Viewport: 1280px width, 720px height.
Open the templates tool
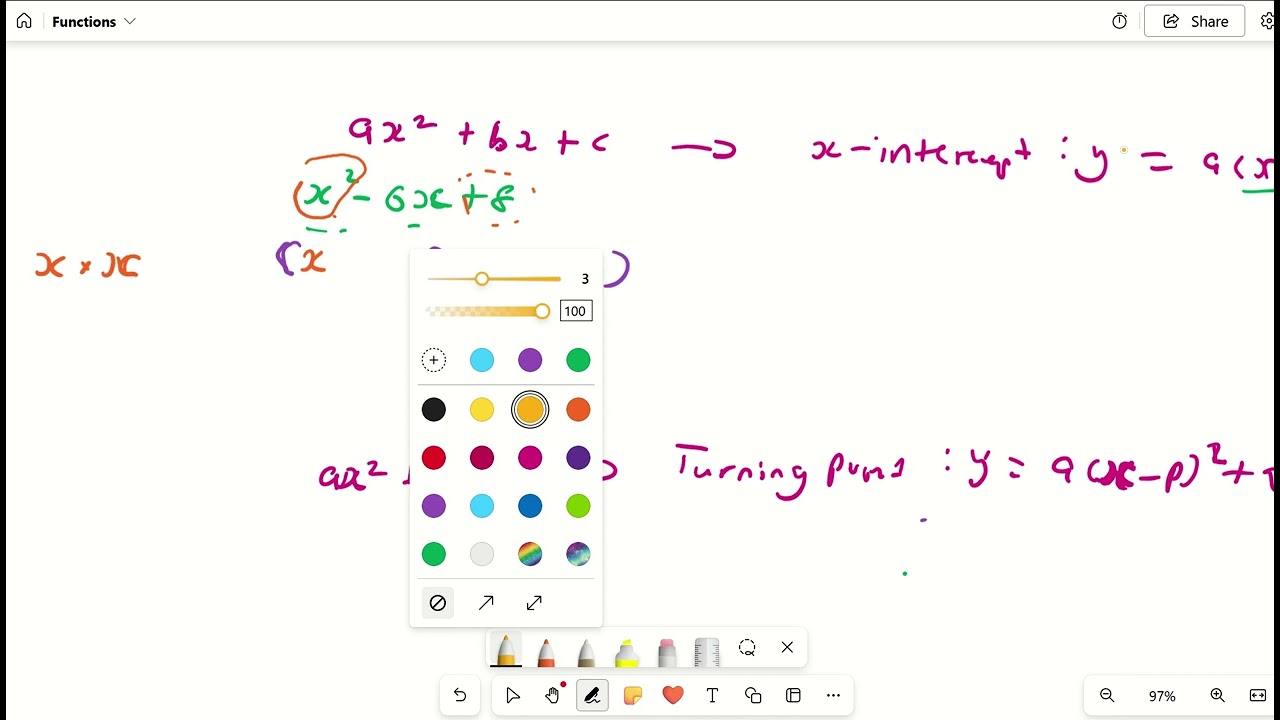pos(793,695)
